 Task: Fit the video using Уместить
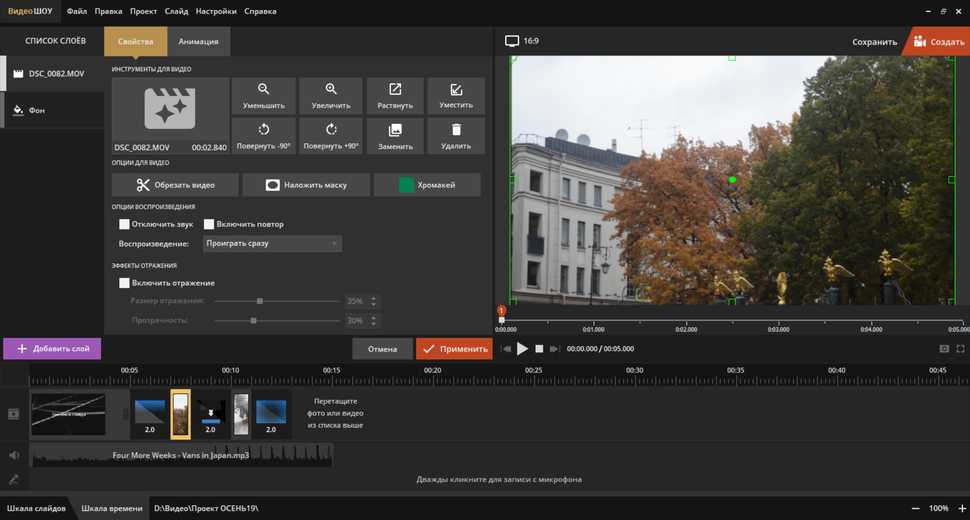[x=456, y=96]
